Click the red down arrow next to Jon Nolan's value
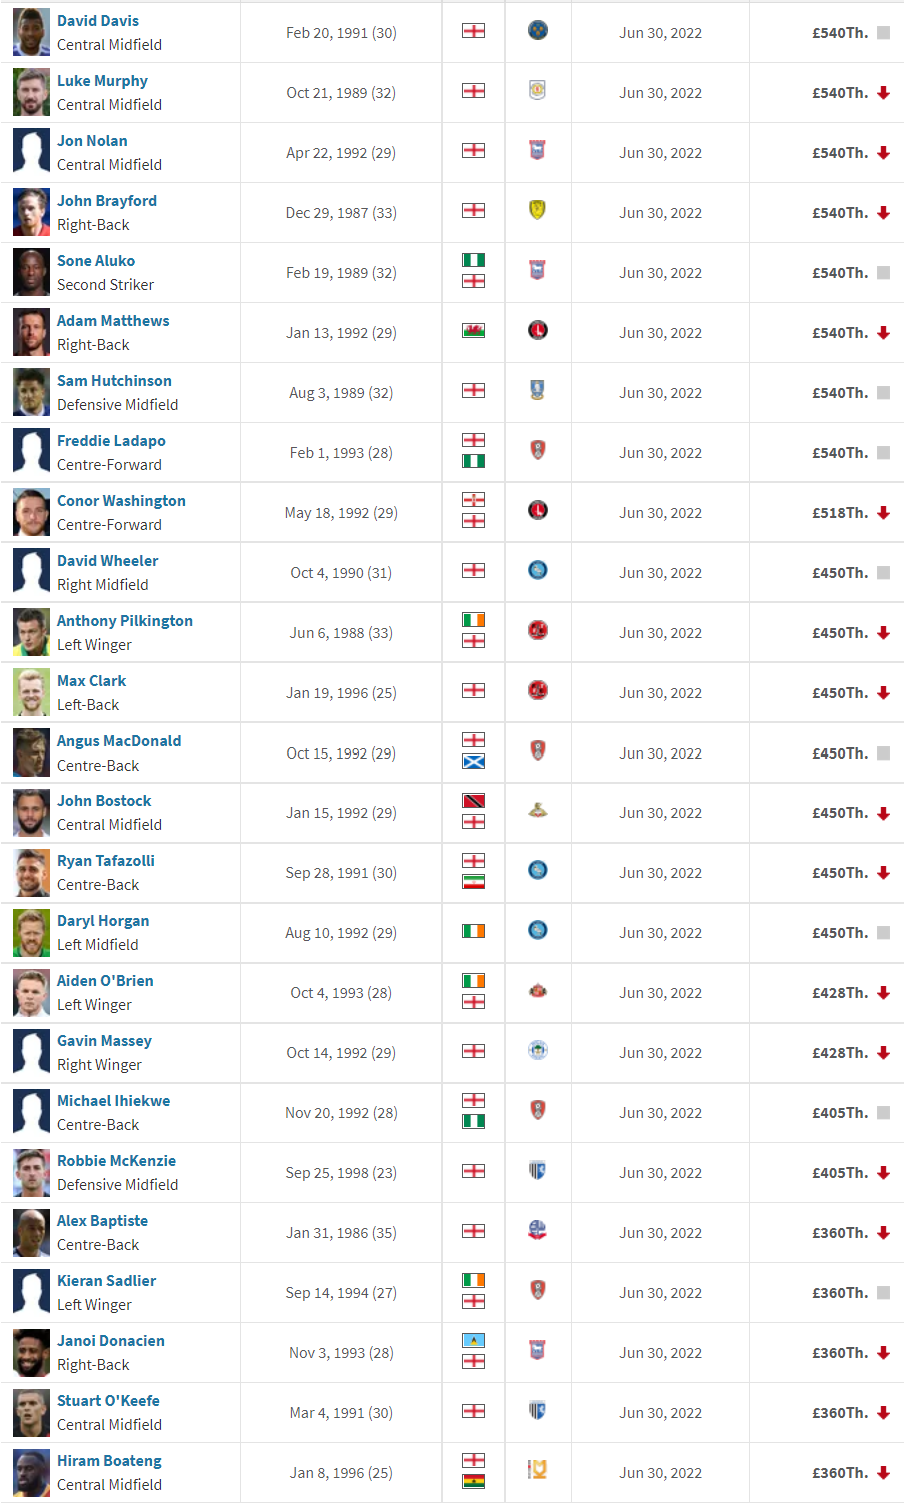The width and height of the screenshot is (904, 1504). 883,153
